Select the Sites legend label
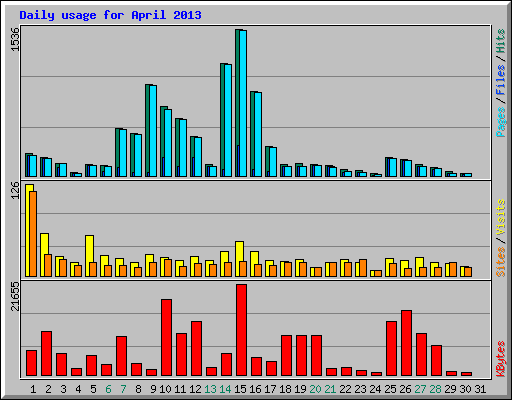512x400 pixels. coord(501,262)
